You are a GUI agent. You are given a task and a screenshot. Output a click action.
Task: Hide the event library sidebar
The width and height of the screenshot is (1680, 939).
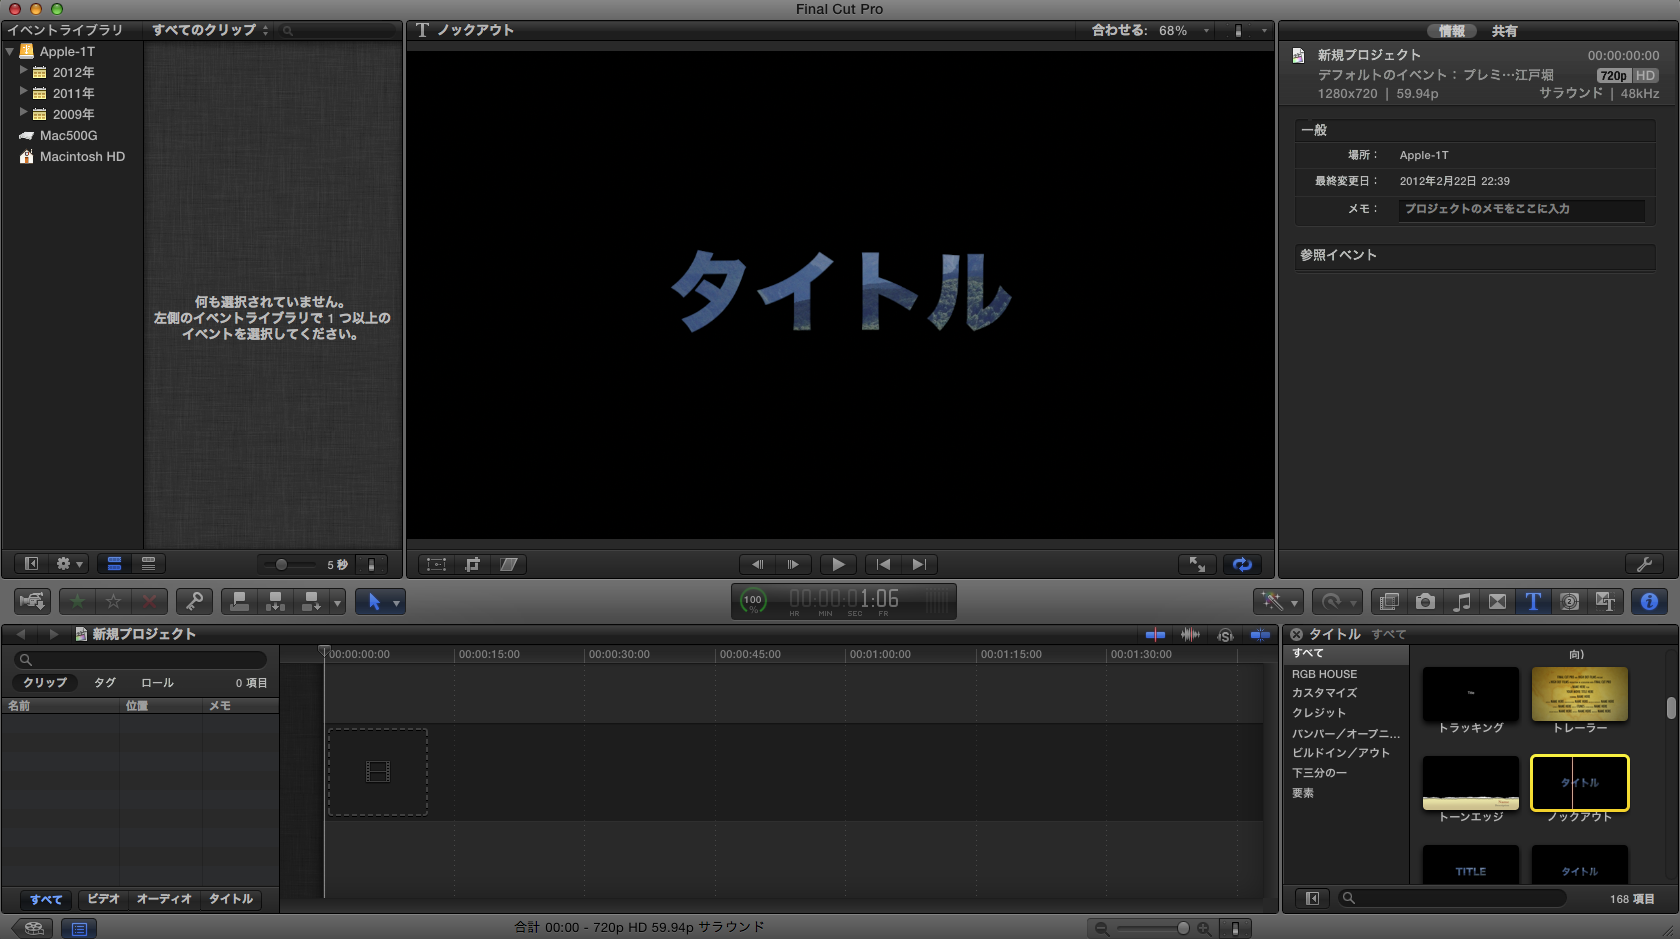point(31,564)
